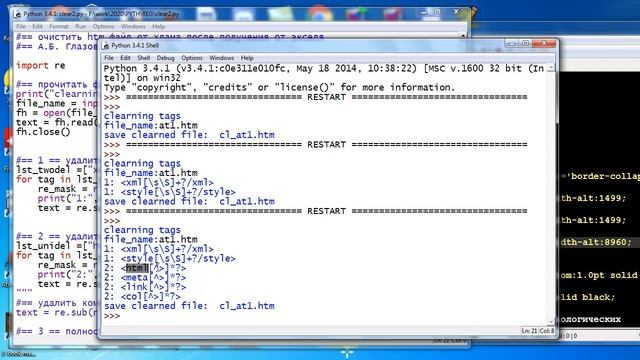
Task: Click the last '1: <xml[\s\S]+?/xml>' line
Action: coord(159,249)
